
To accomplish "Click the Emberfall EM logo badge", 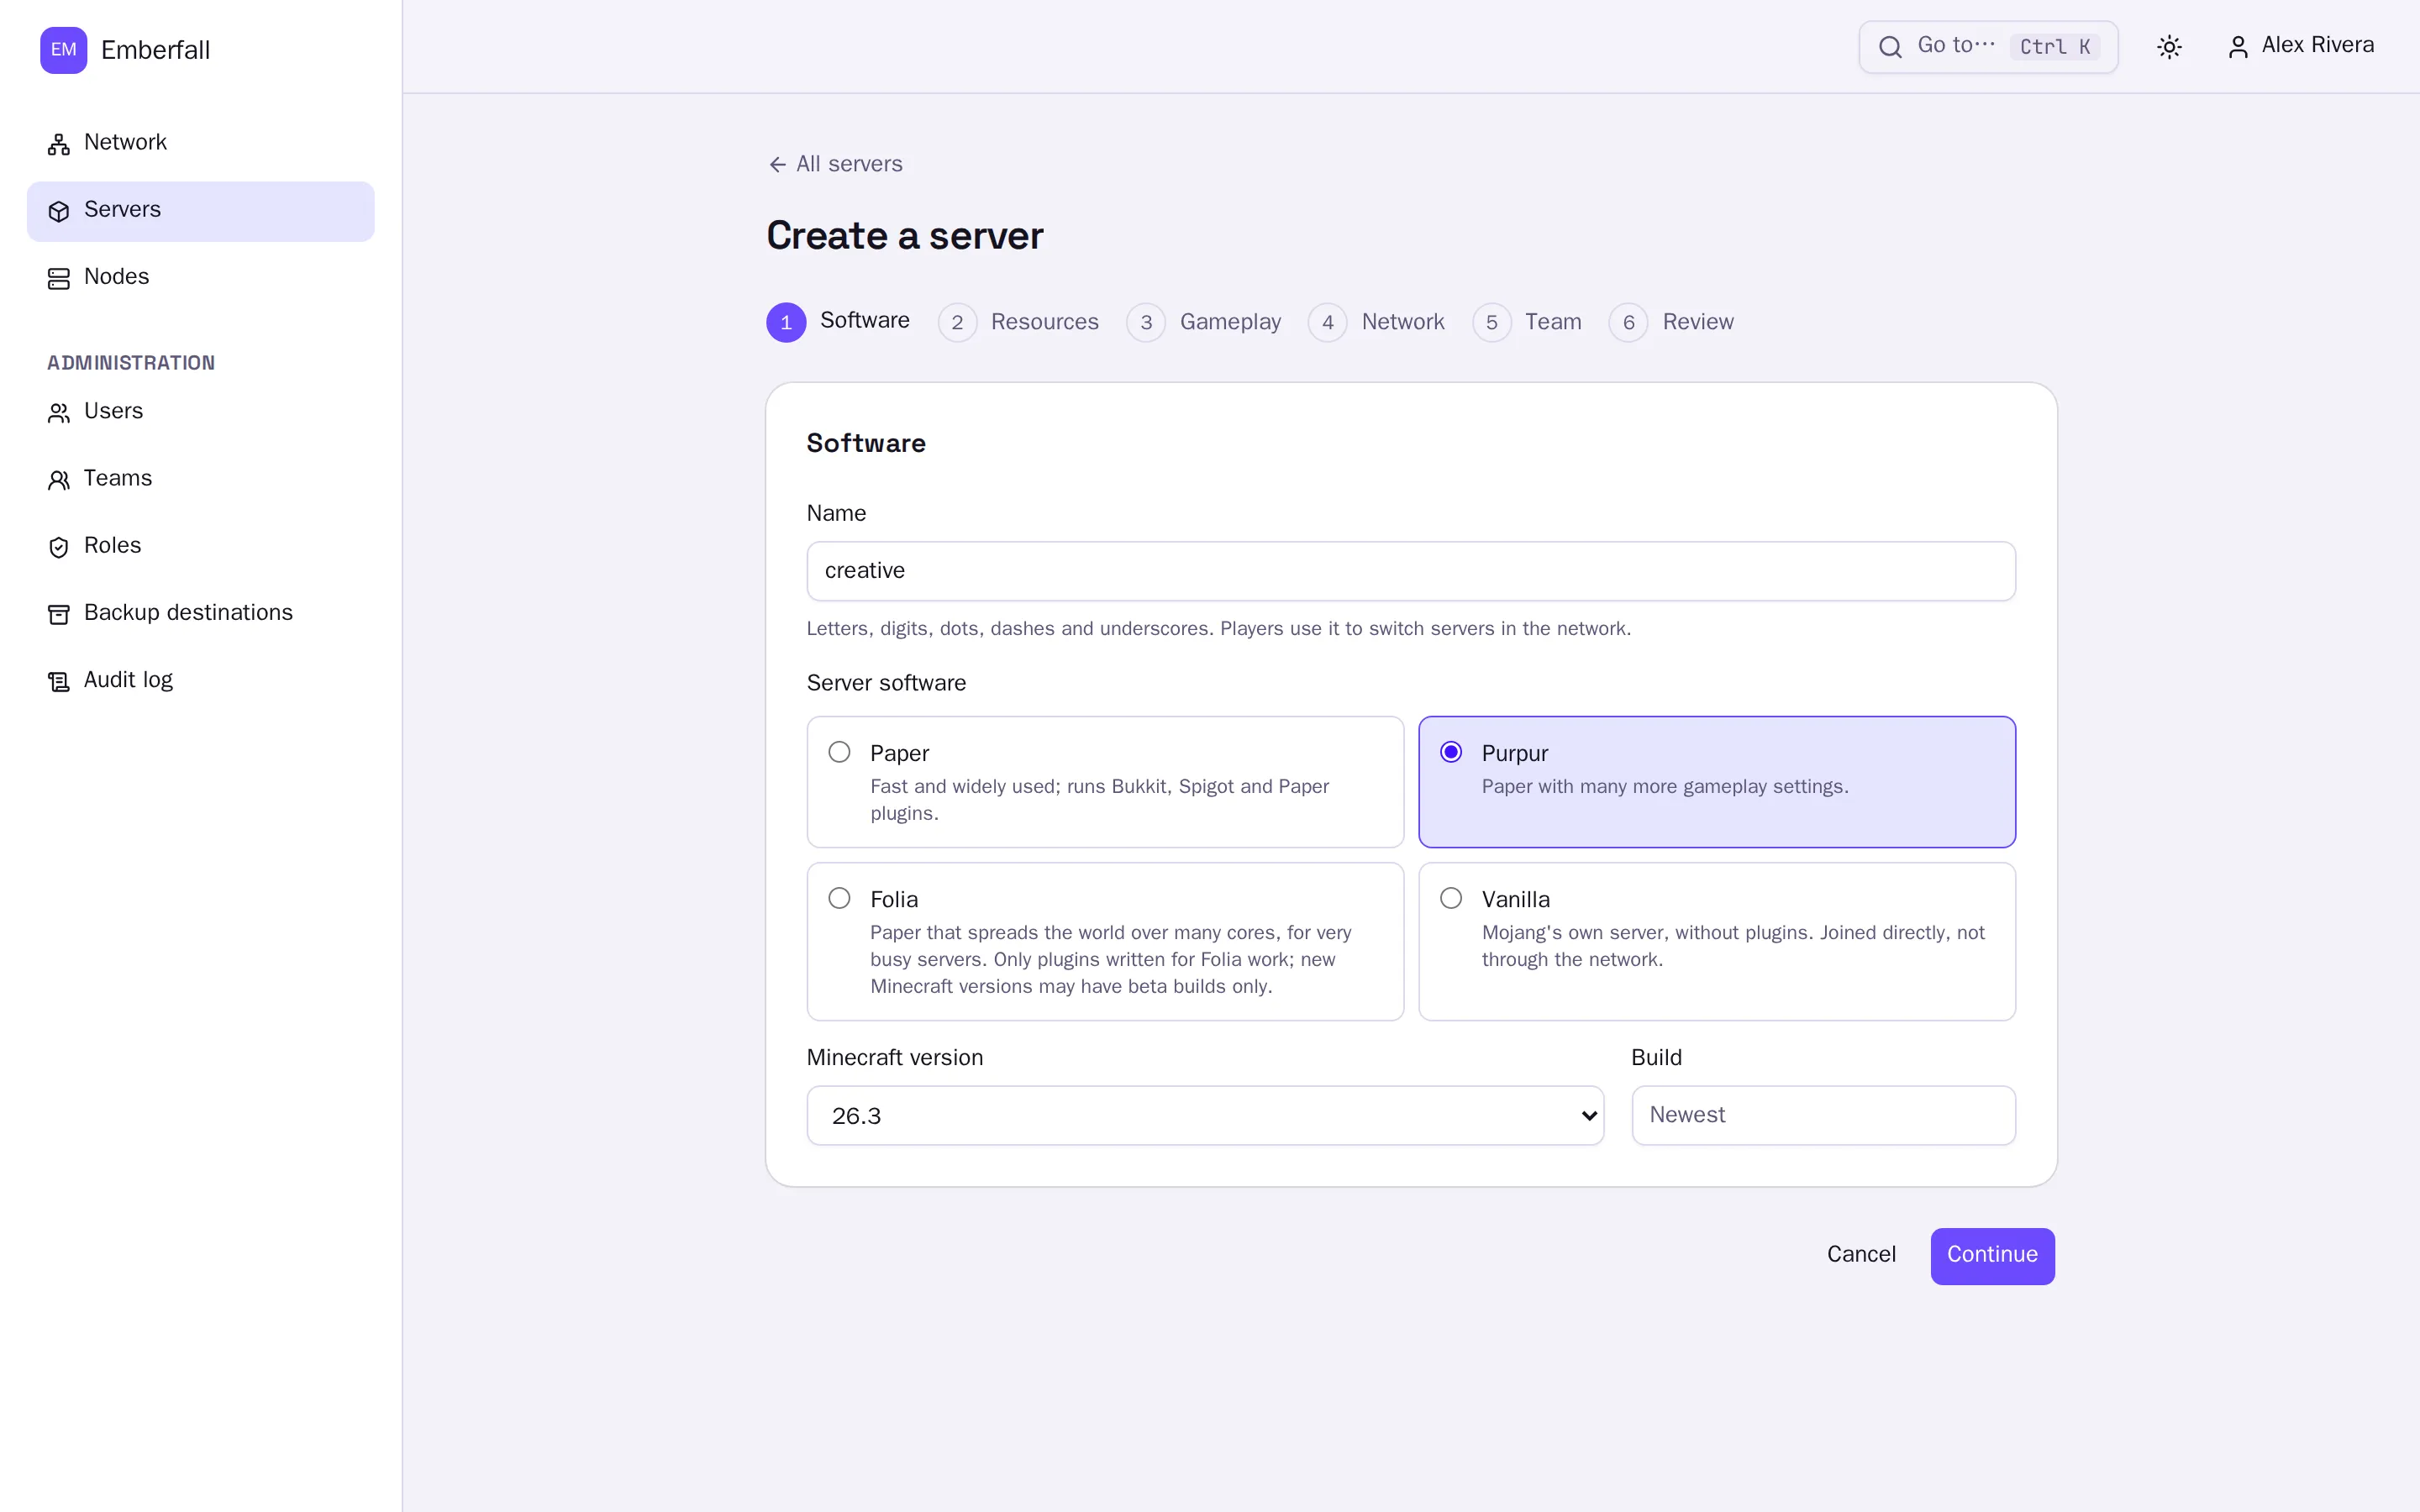I will coord(63,50).
